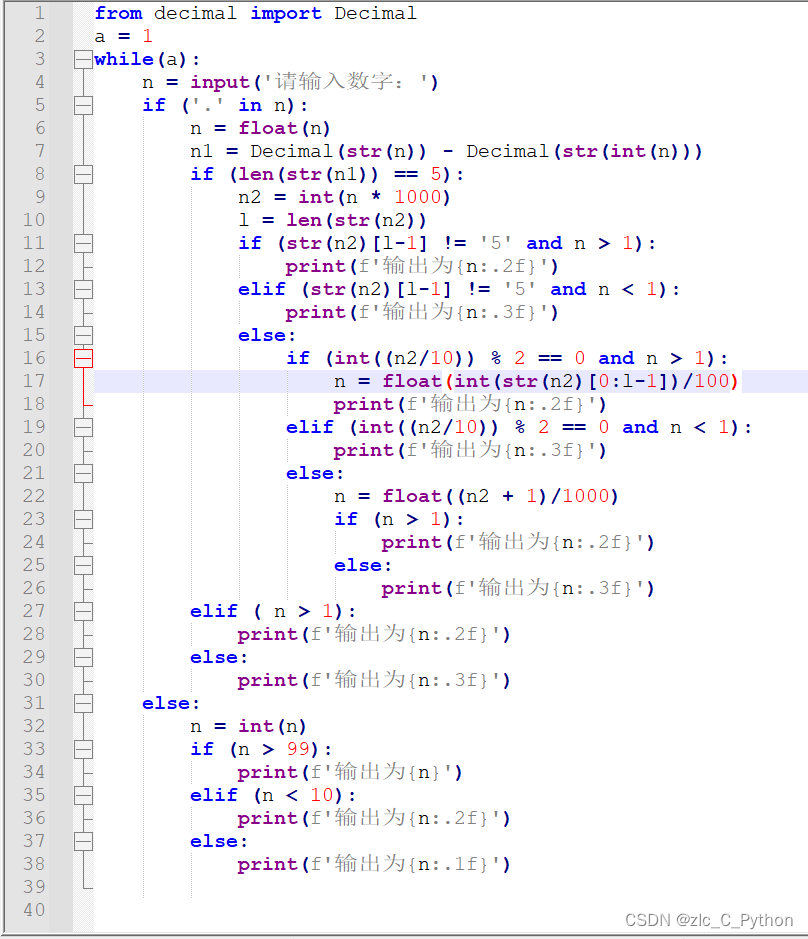Click 'if (n > 99):' condition

(x=261, y=749)
